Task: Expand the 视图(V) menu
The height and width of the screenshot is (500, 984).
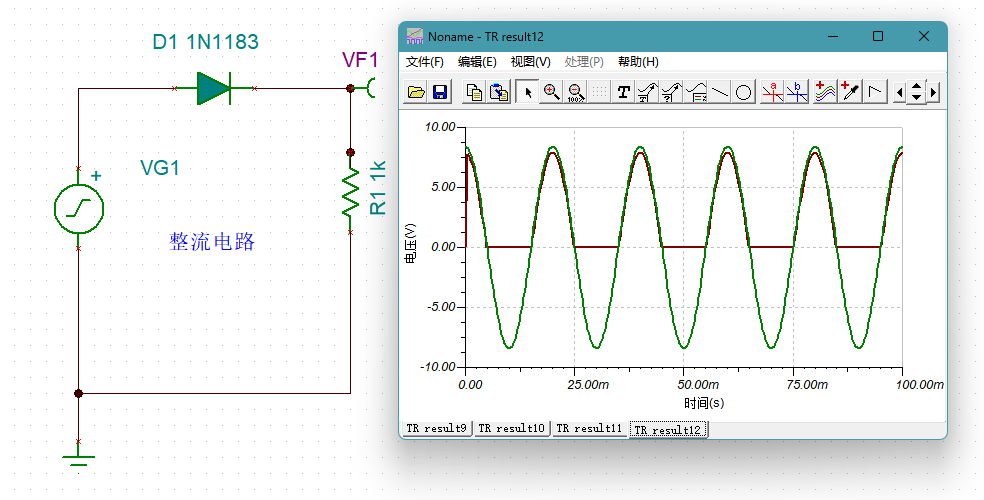Action: [530, 62]
